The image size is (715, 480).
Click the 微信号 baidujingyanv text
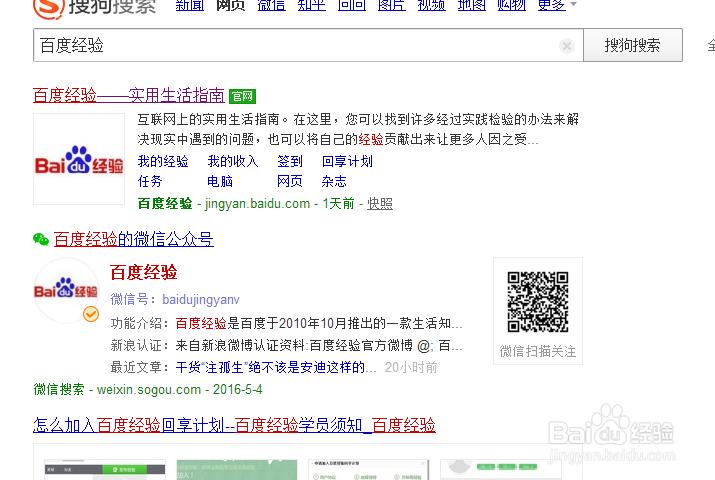[x=175, y=299]
